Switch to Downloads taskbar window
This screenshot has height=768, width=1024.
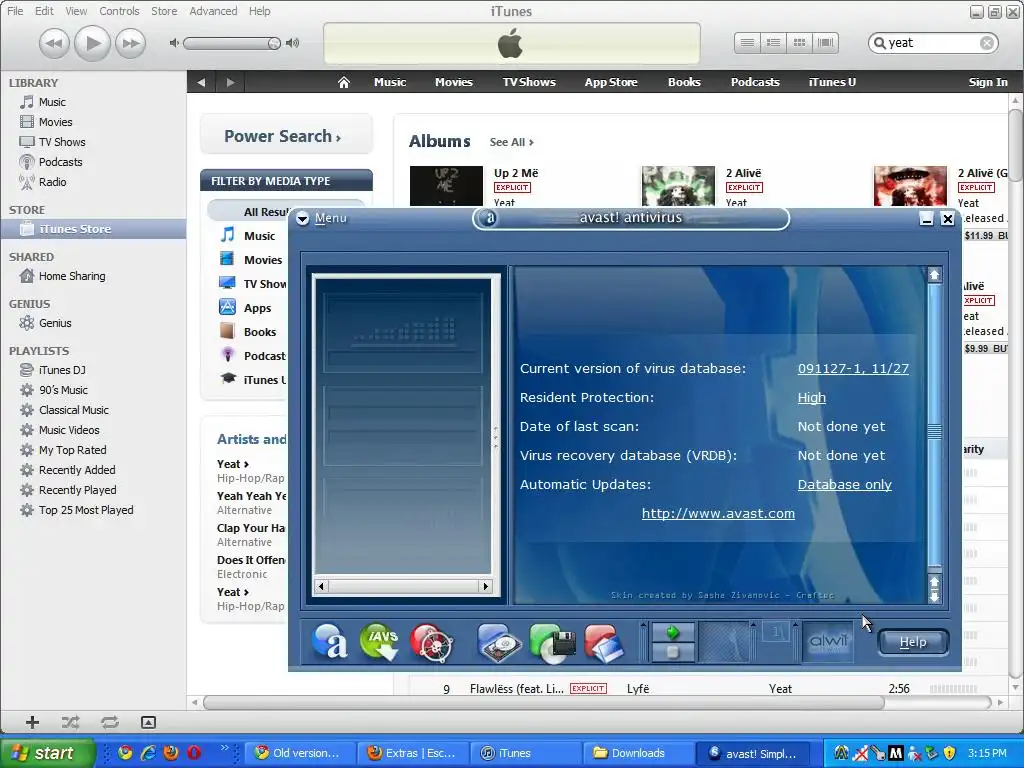pos(637,753)
